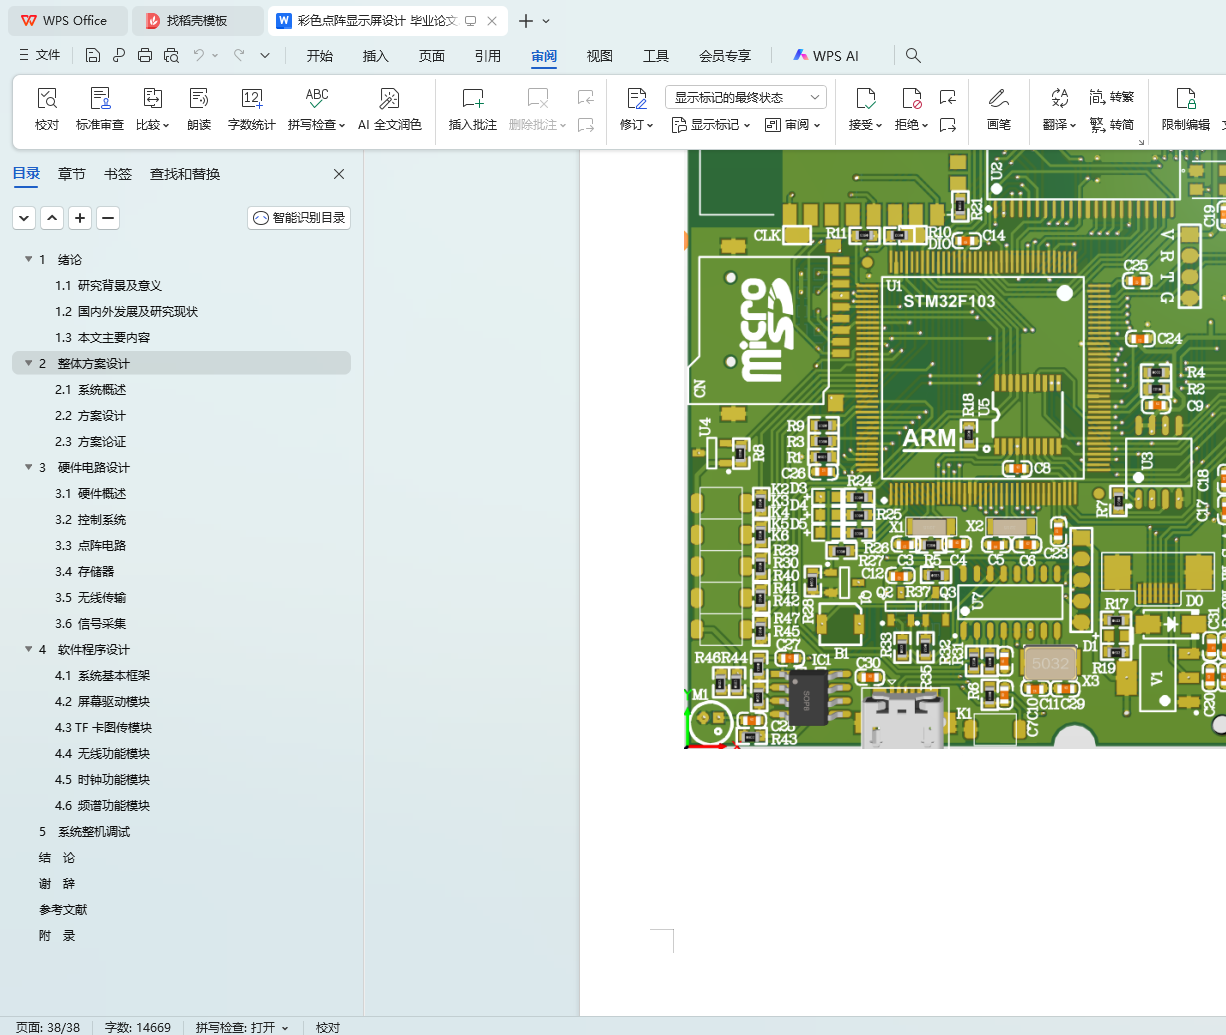Click the plus heading button in outline

point(80,217)
